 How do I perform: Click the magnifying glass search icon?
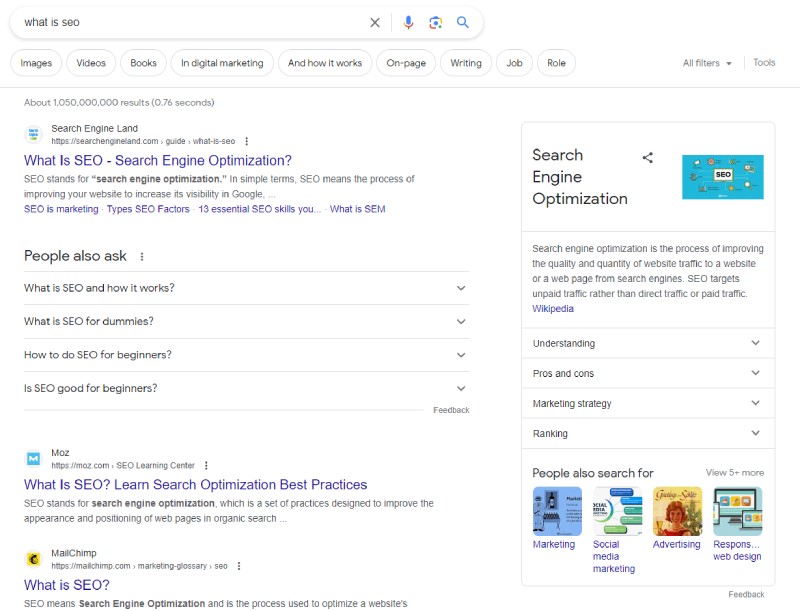tap(463, 22)
